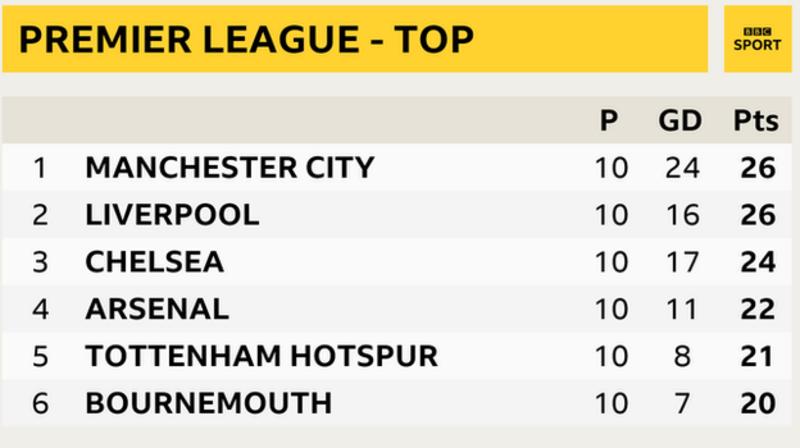Viewport: 800px width, 448px height.
Task: Choose Bournemouth in the table
Action: click(x=208, y=403)
